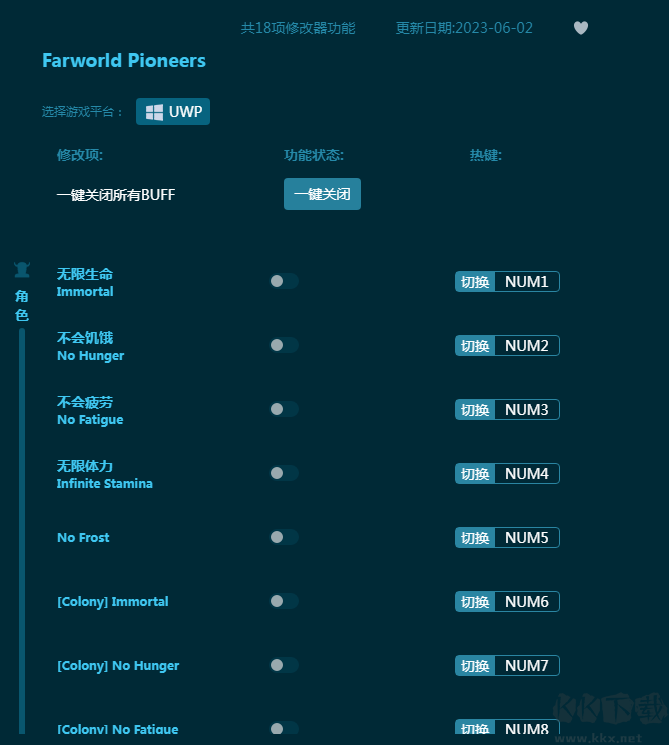This screenshot has height=745, width=669.
Task: Click the 角色 category vertical bar
Action: (x=22, y=531)
